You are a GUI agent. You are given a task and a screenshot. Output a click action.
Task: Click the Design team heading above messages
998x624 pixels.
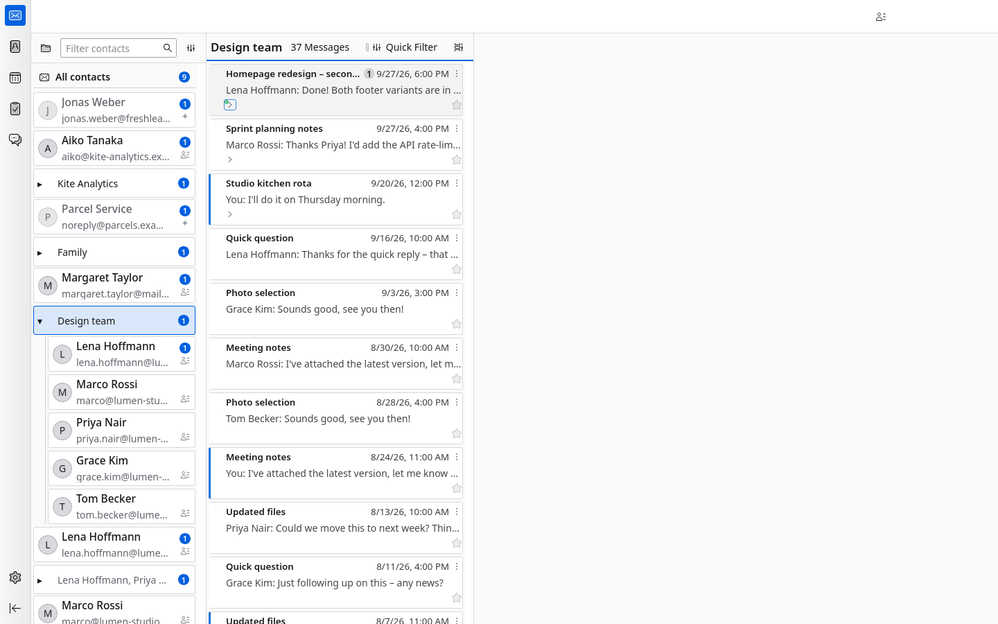tap(246, 47)
